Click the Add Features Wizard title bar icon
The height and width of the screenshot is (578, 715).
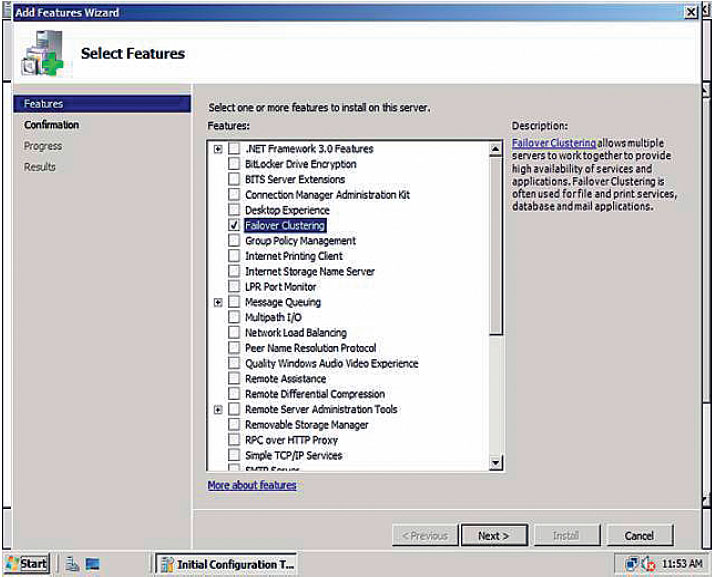[8, 12]
